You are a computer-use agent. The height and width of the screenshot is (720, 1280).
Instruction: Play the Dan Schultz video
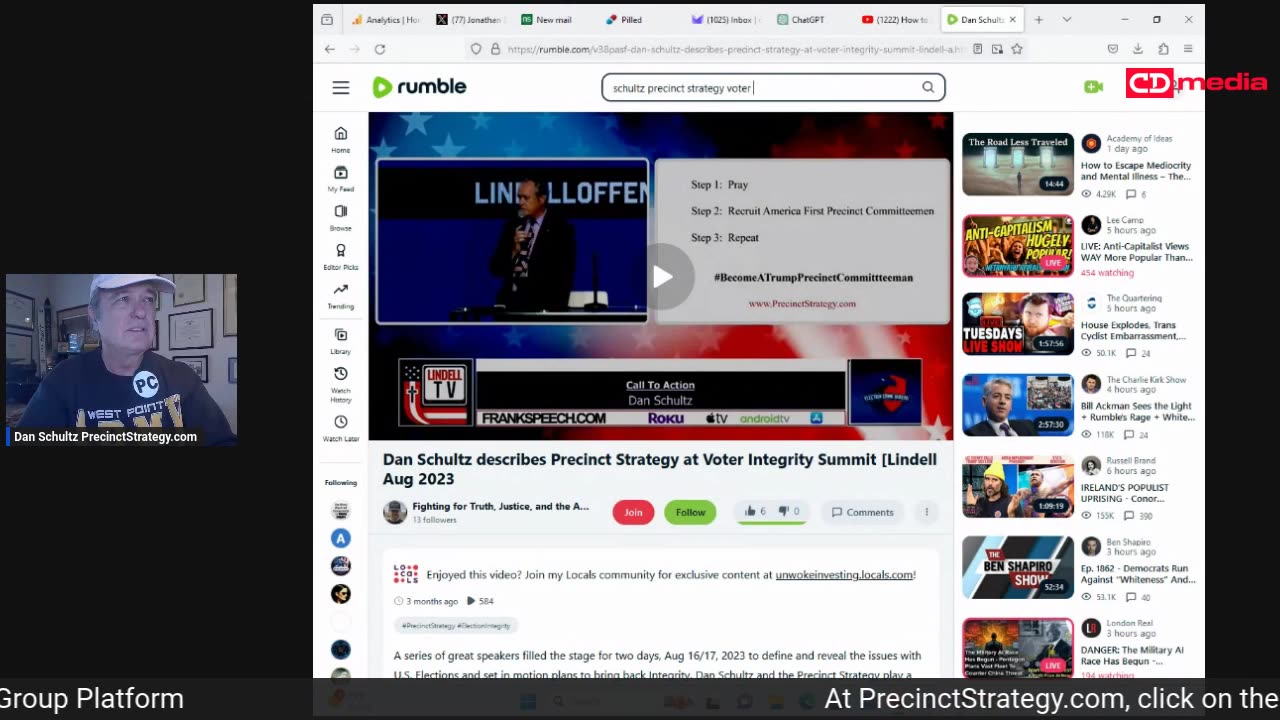(662, 277)
